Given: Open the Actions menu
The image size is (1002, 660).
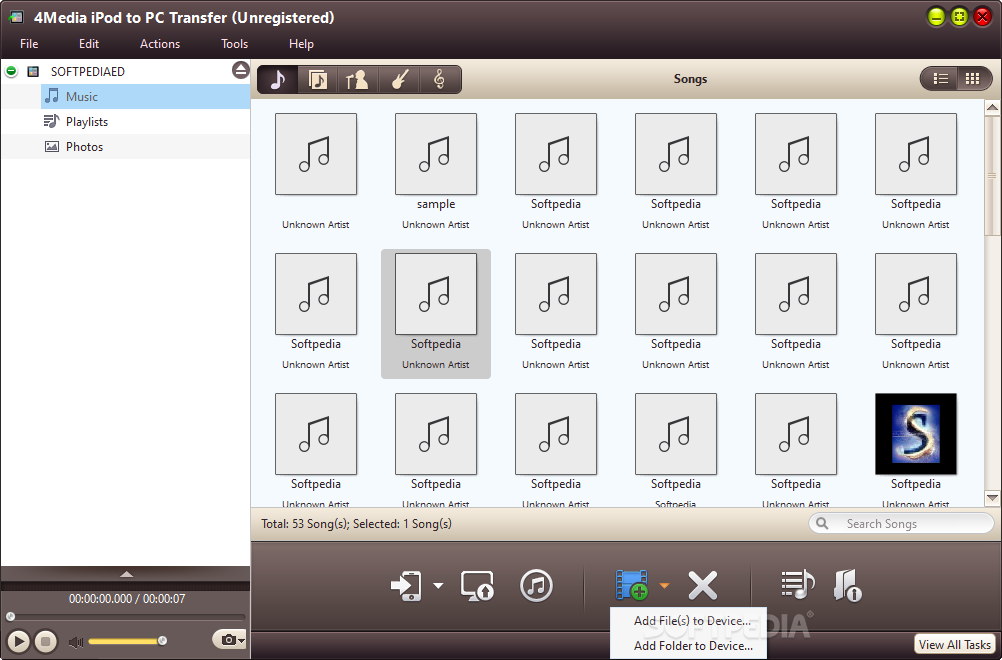Looking at the screenshot, I should coord(160,43).
